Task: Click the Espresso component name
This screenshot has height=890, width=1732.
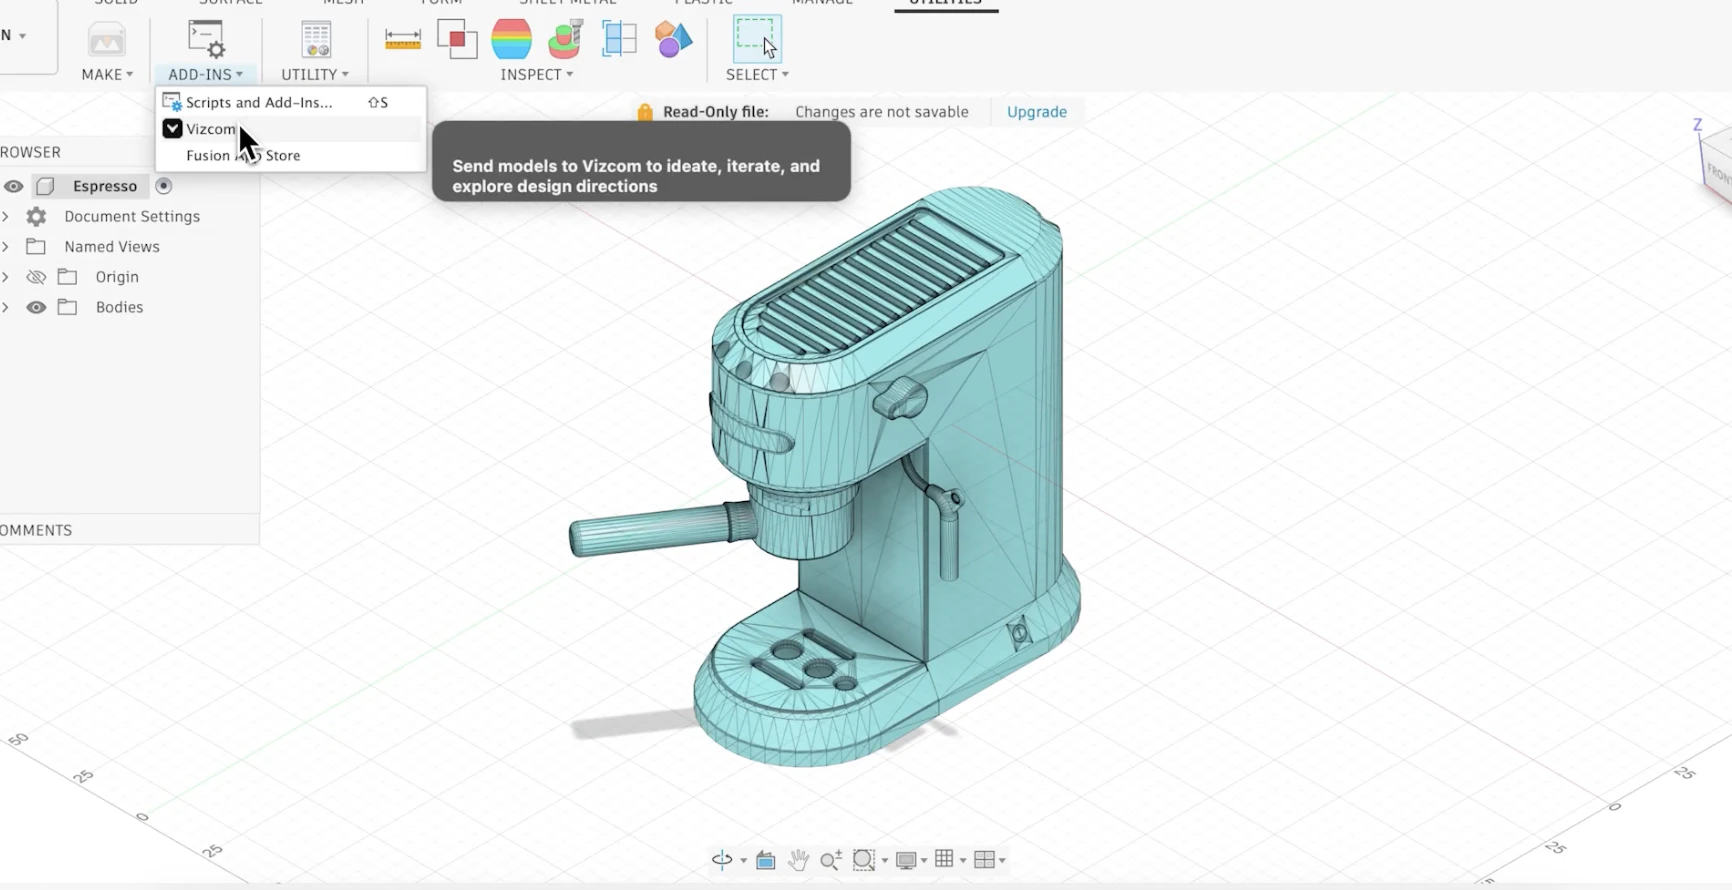Action: pos(105,186)
